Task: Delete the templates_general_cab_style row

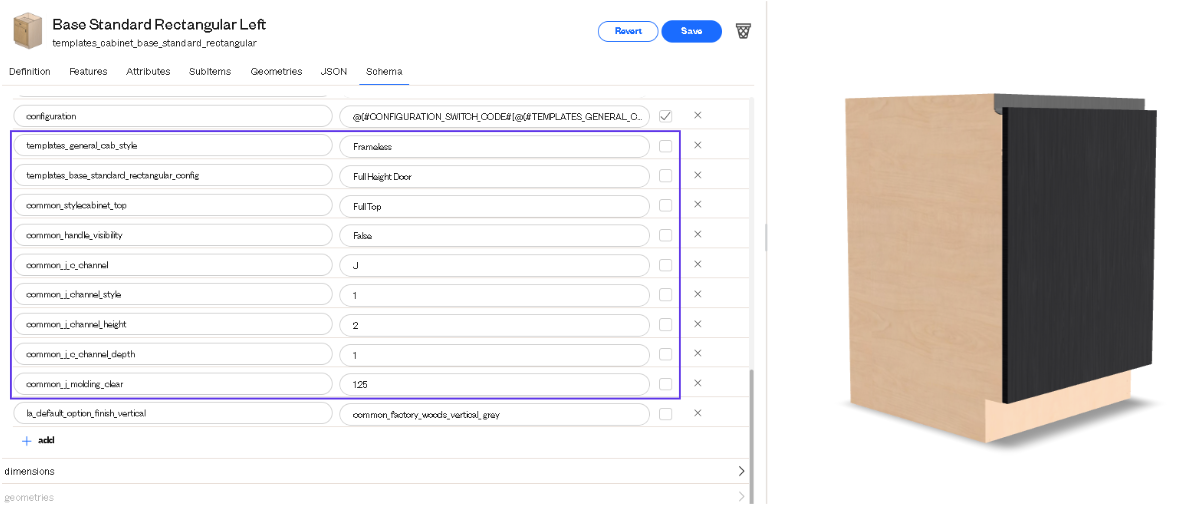Action: point(697,146)
